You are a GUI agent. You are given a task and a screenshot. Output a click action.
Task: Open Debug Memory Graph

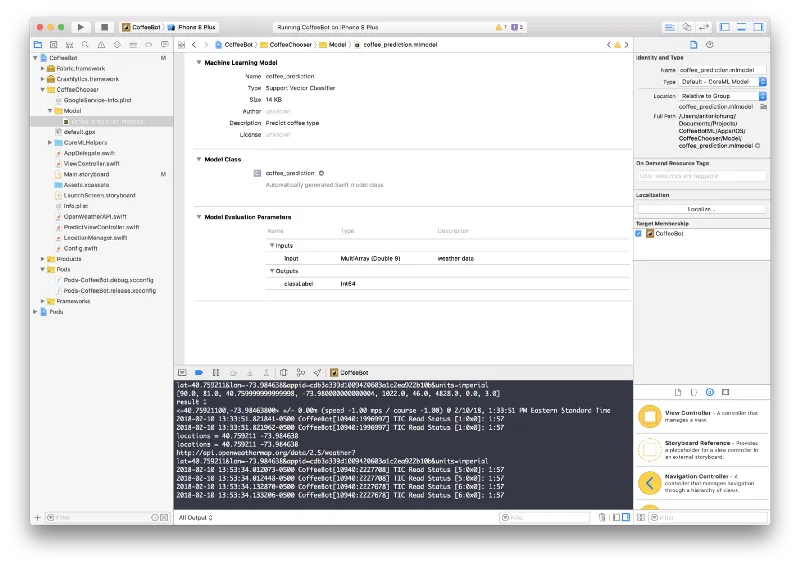pos(301,373)
